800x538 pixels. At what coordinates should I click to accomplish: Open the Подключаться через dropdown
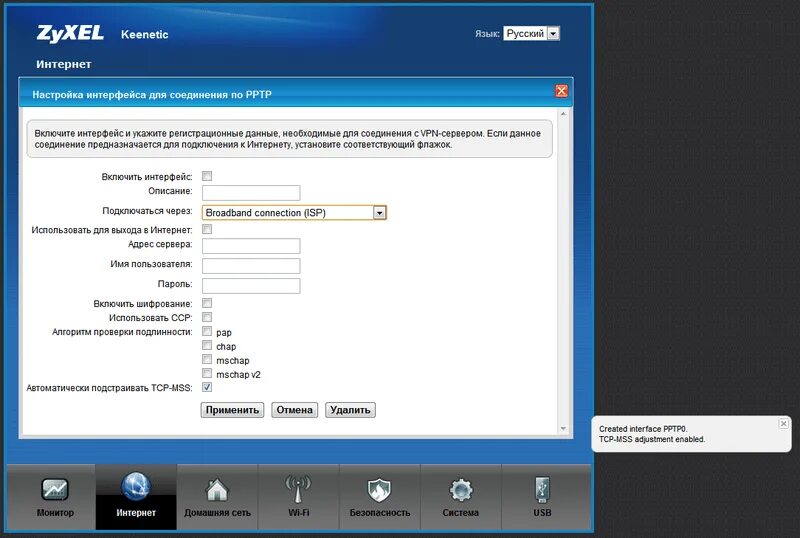pyautogui.click(x=294, y=213)
